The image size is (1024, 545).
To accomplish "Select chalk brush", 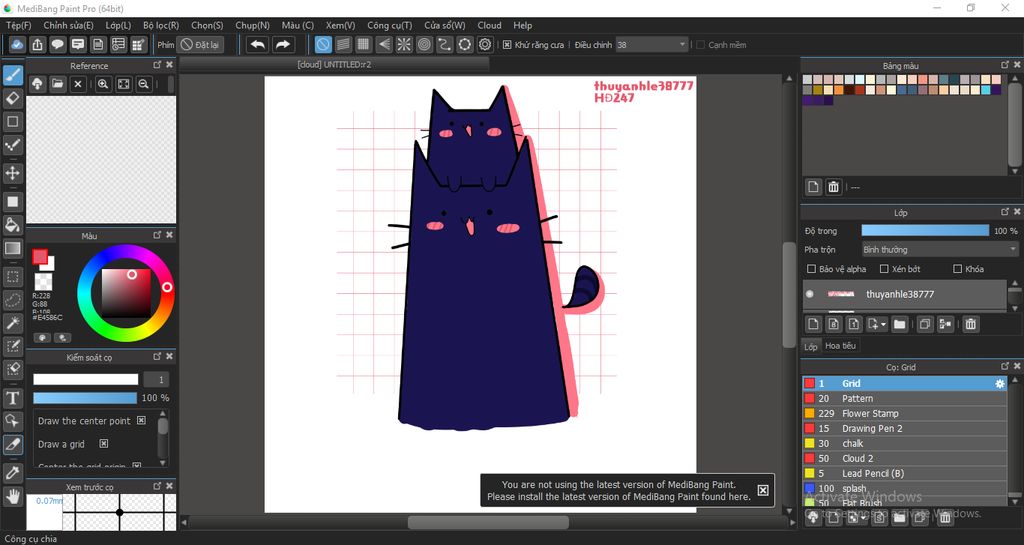I will click(x=904, y=443).
